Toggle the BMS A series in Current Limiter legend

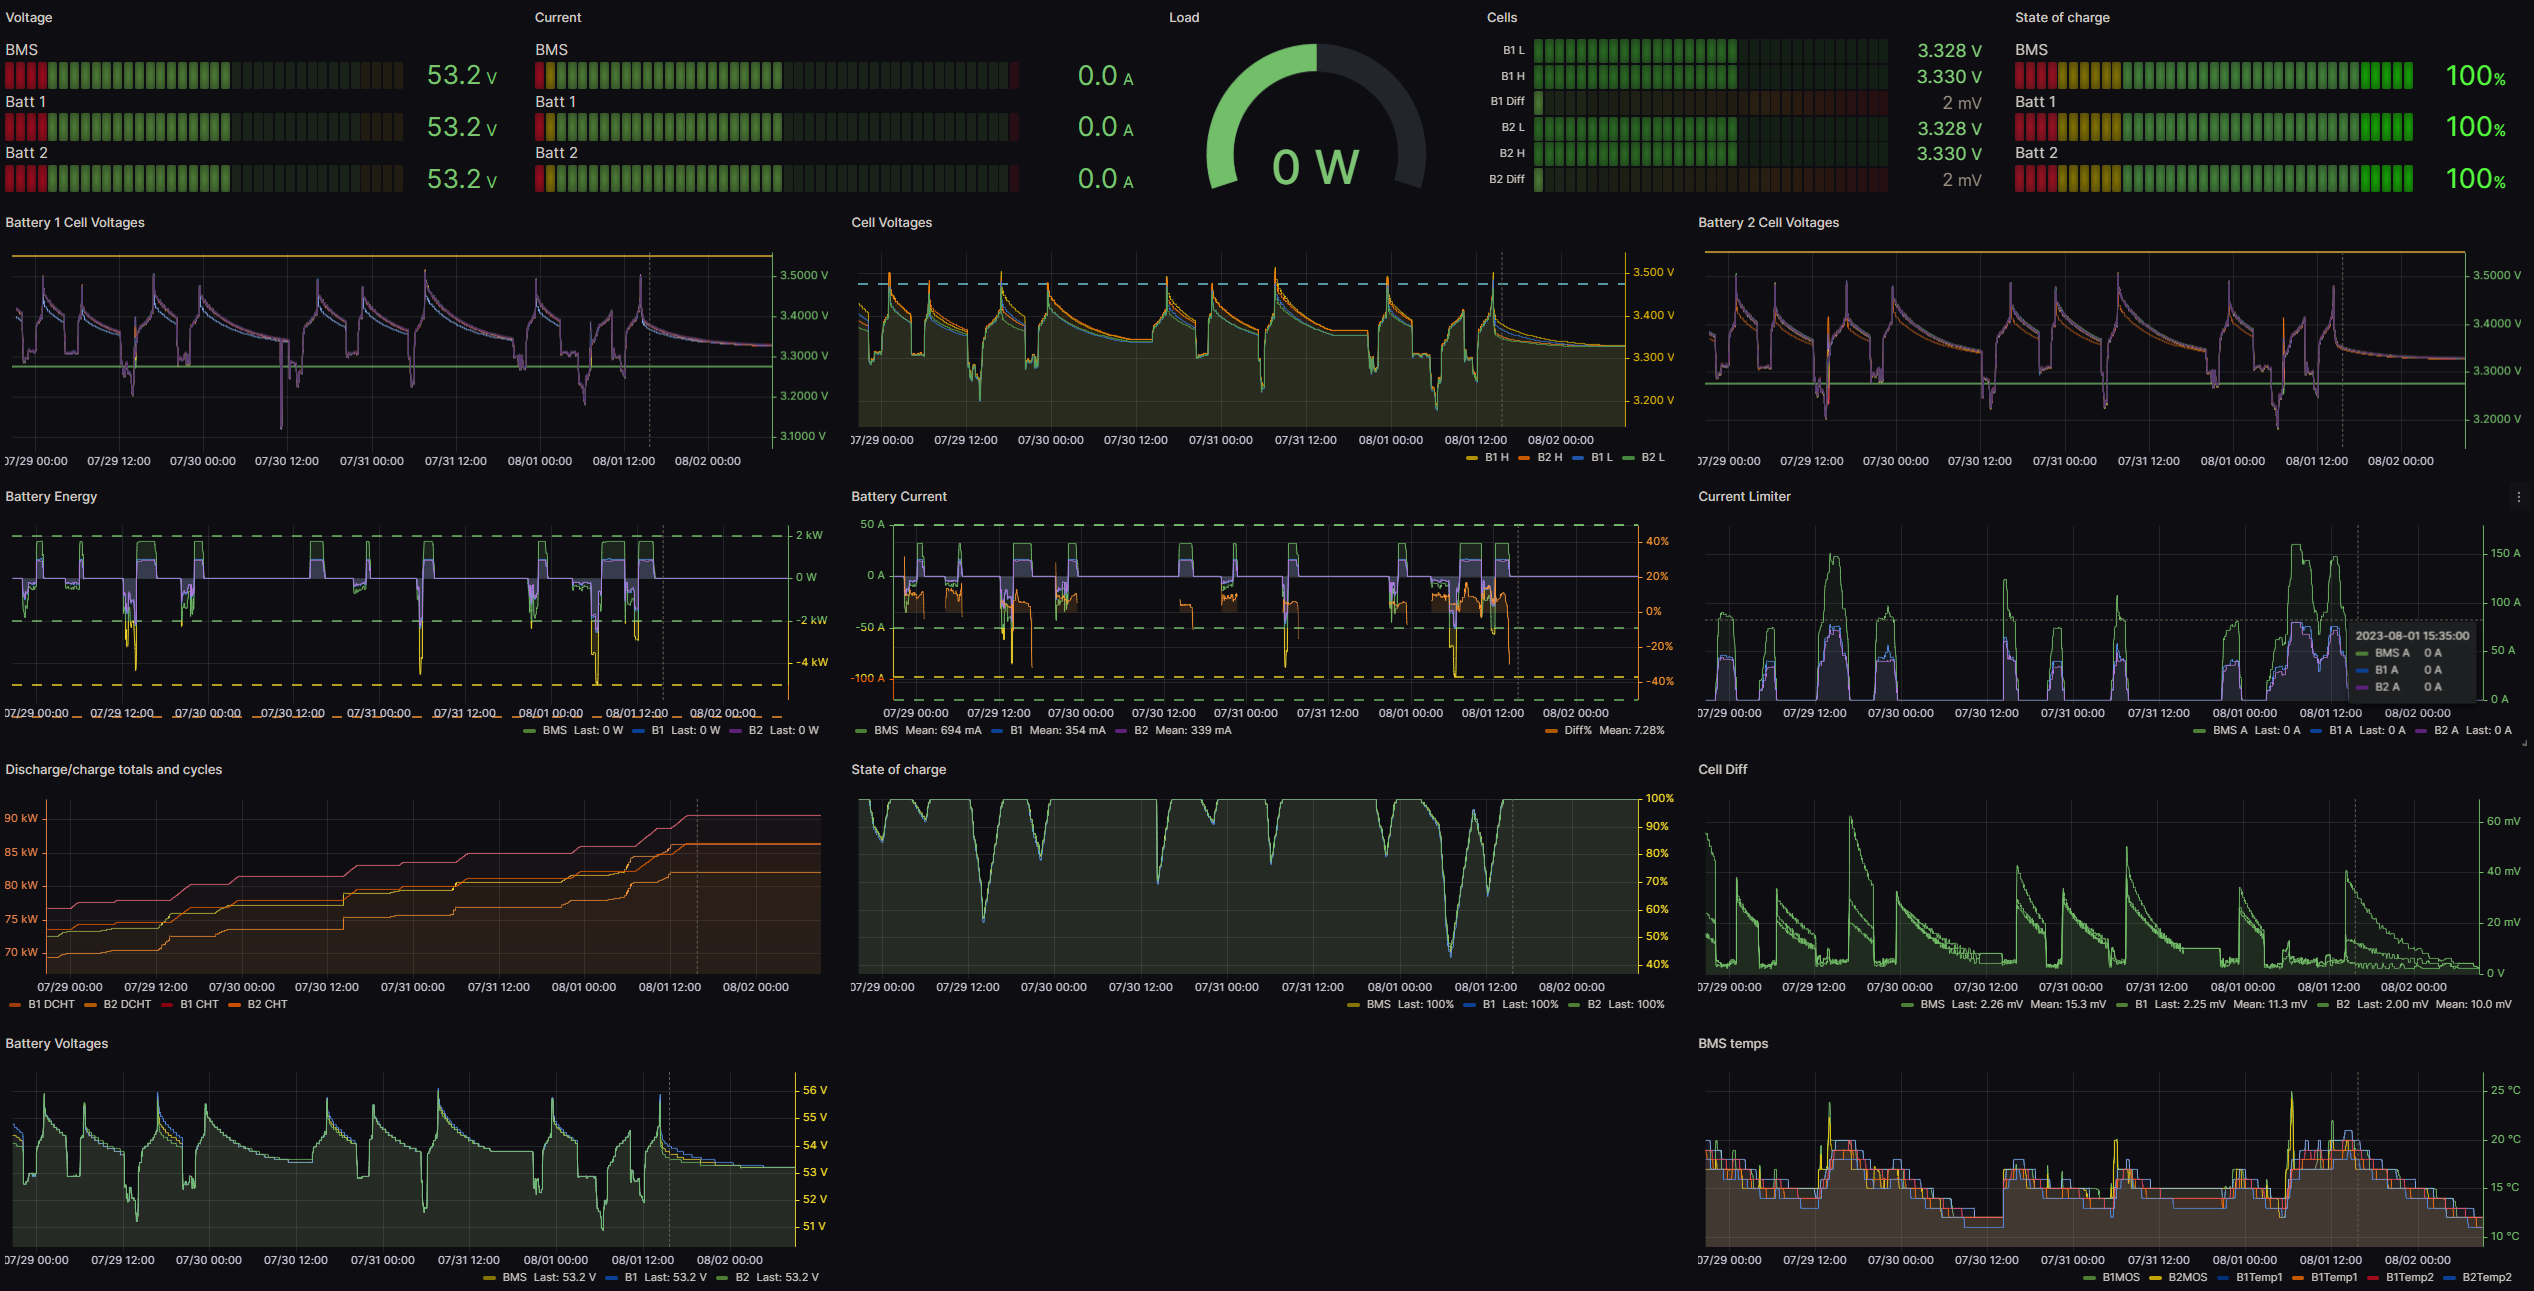point(2229,730)
